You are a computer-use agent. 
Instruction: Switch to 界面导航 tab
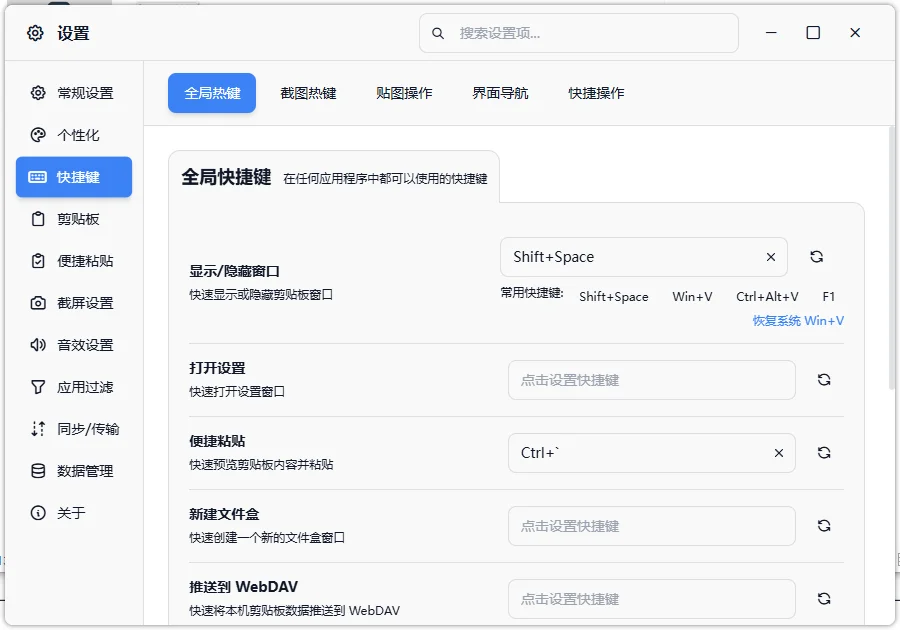500,93
